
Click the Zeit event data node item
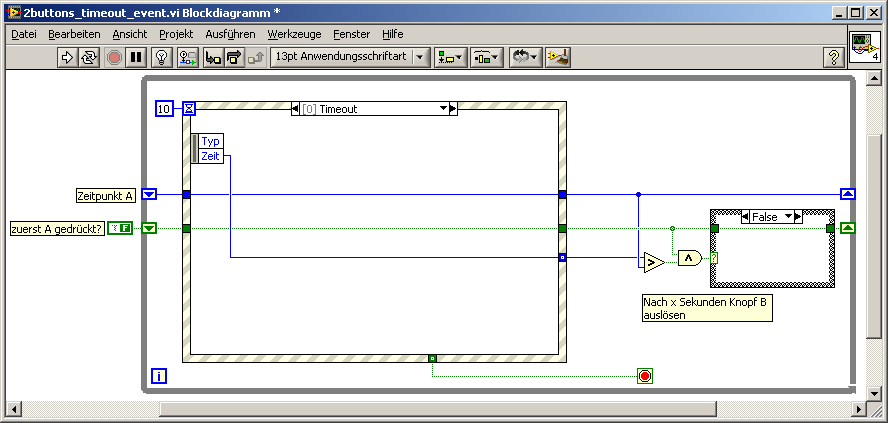tap(211, 156)
